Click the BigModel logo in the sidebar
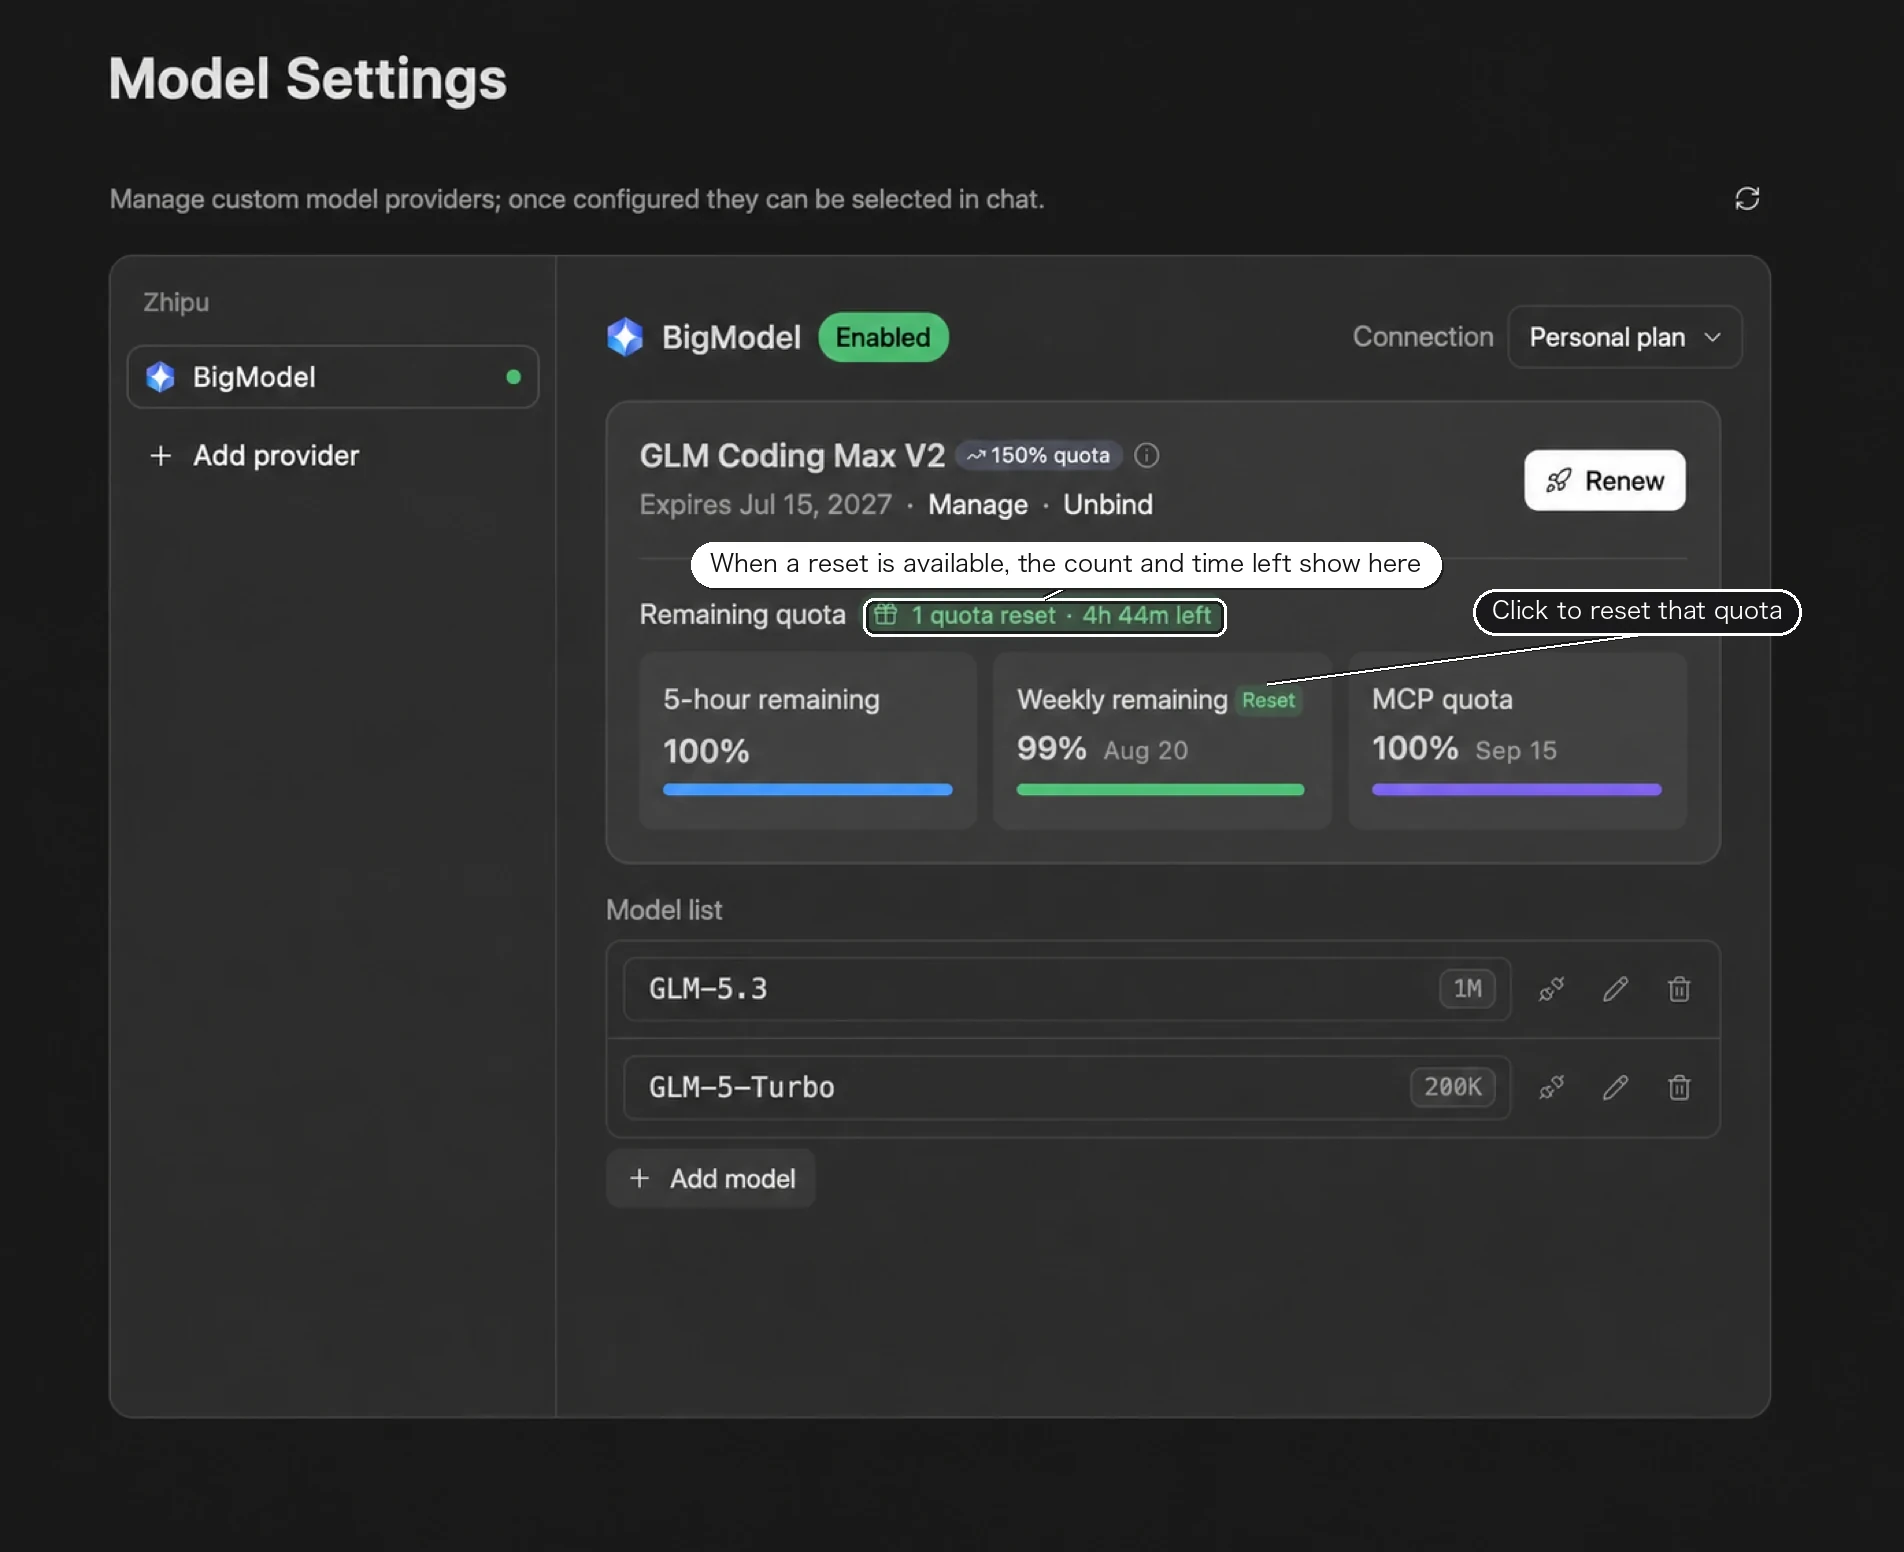The width and height of the screenshot is (1904, 1552). [161, 377]
